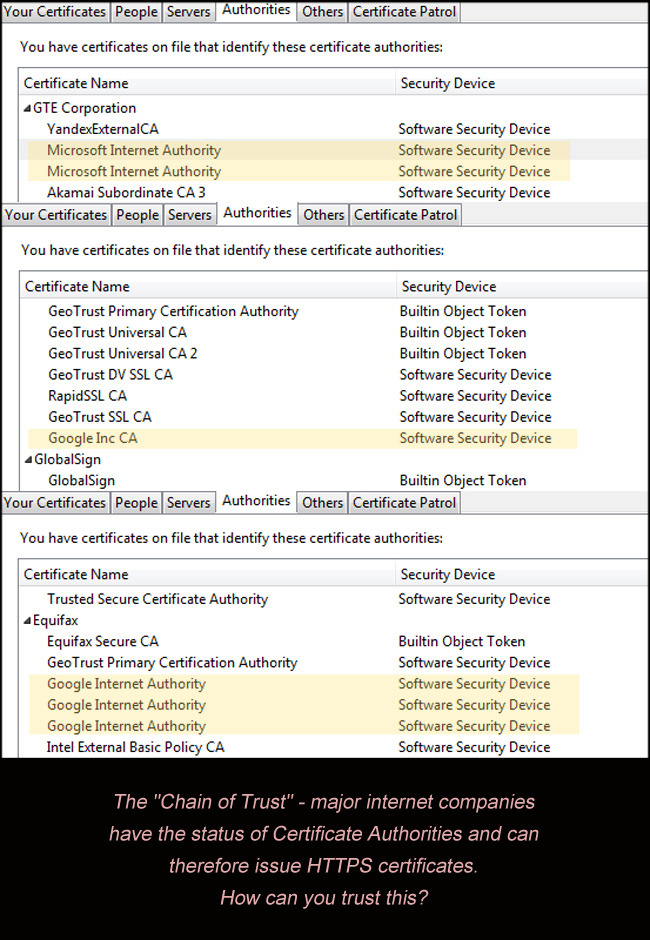Click Software Security Device next to RapidSSL CA
Image resolution: width=650 pixels, height=940 pixels.
(476, 396)
